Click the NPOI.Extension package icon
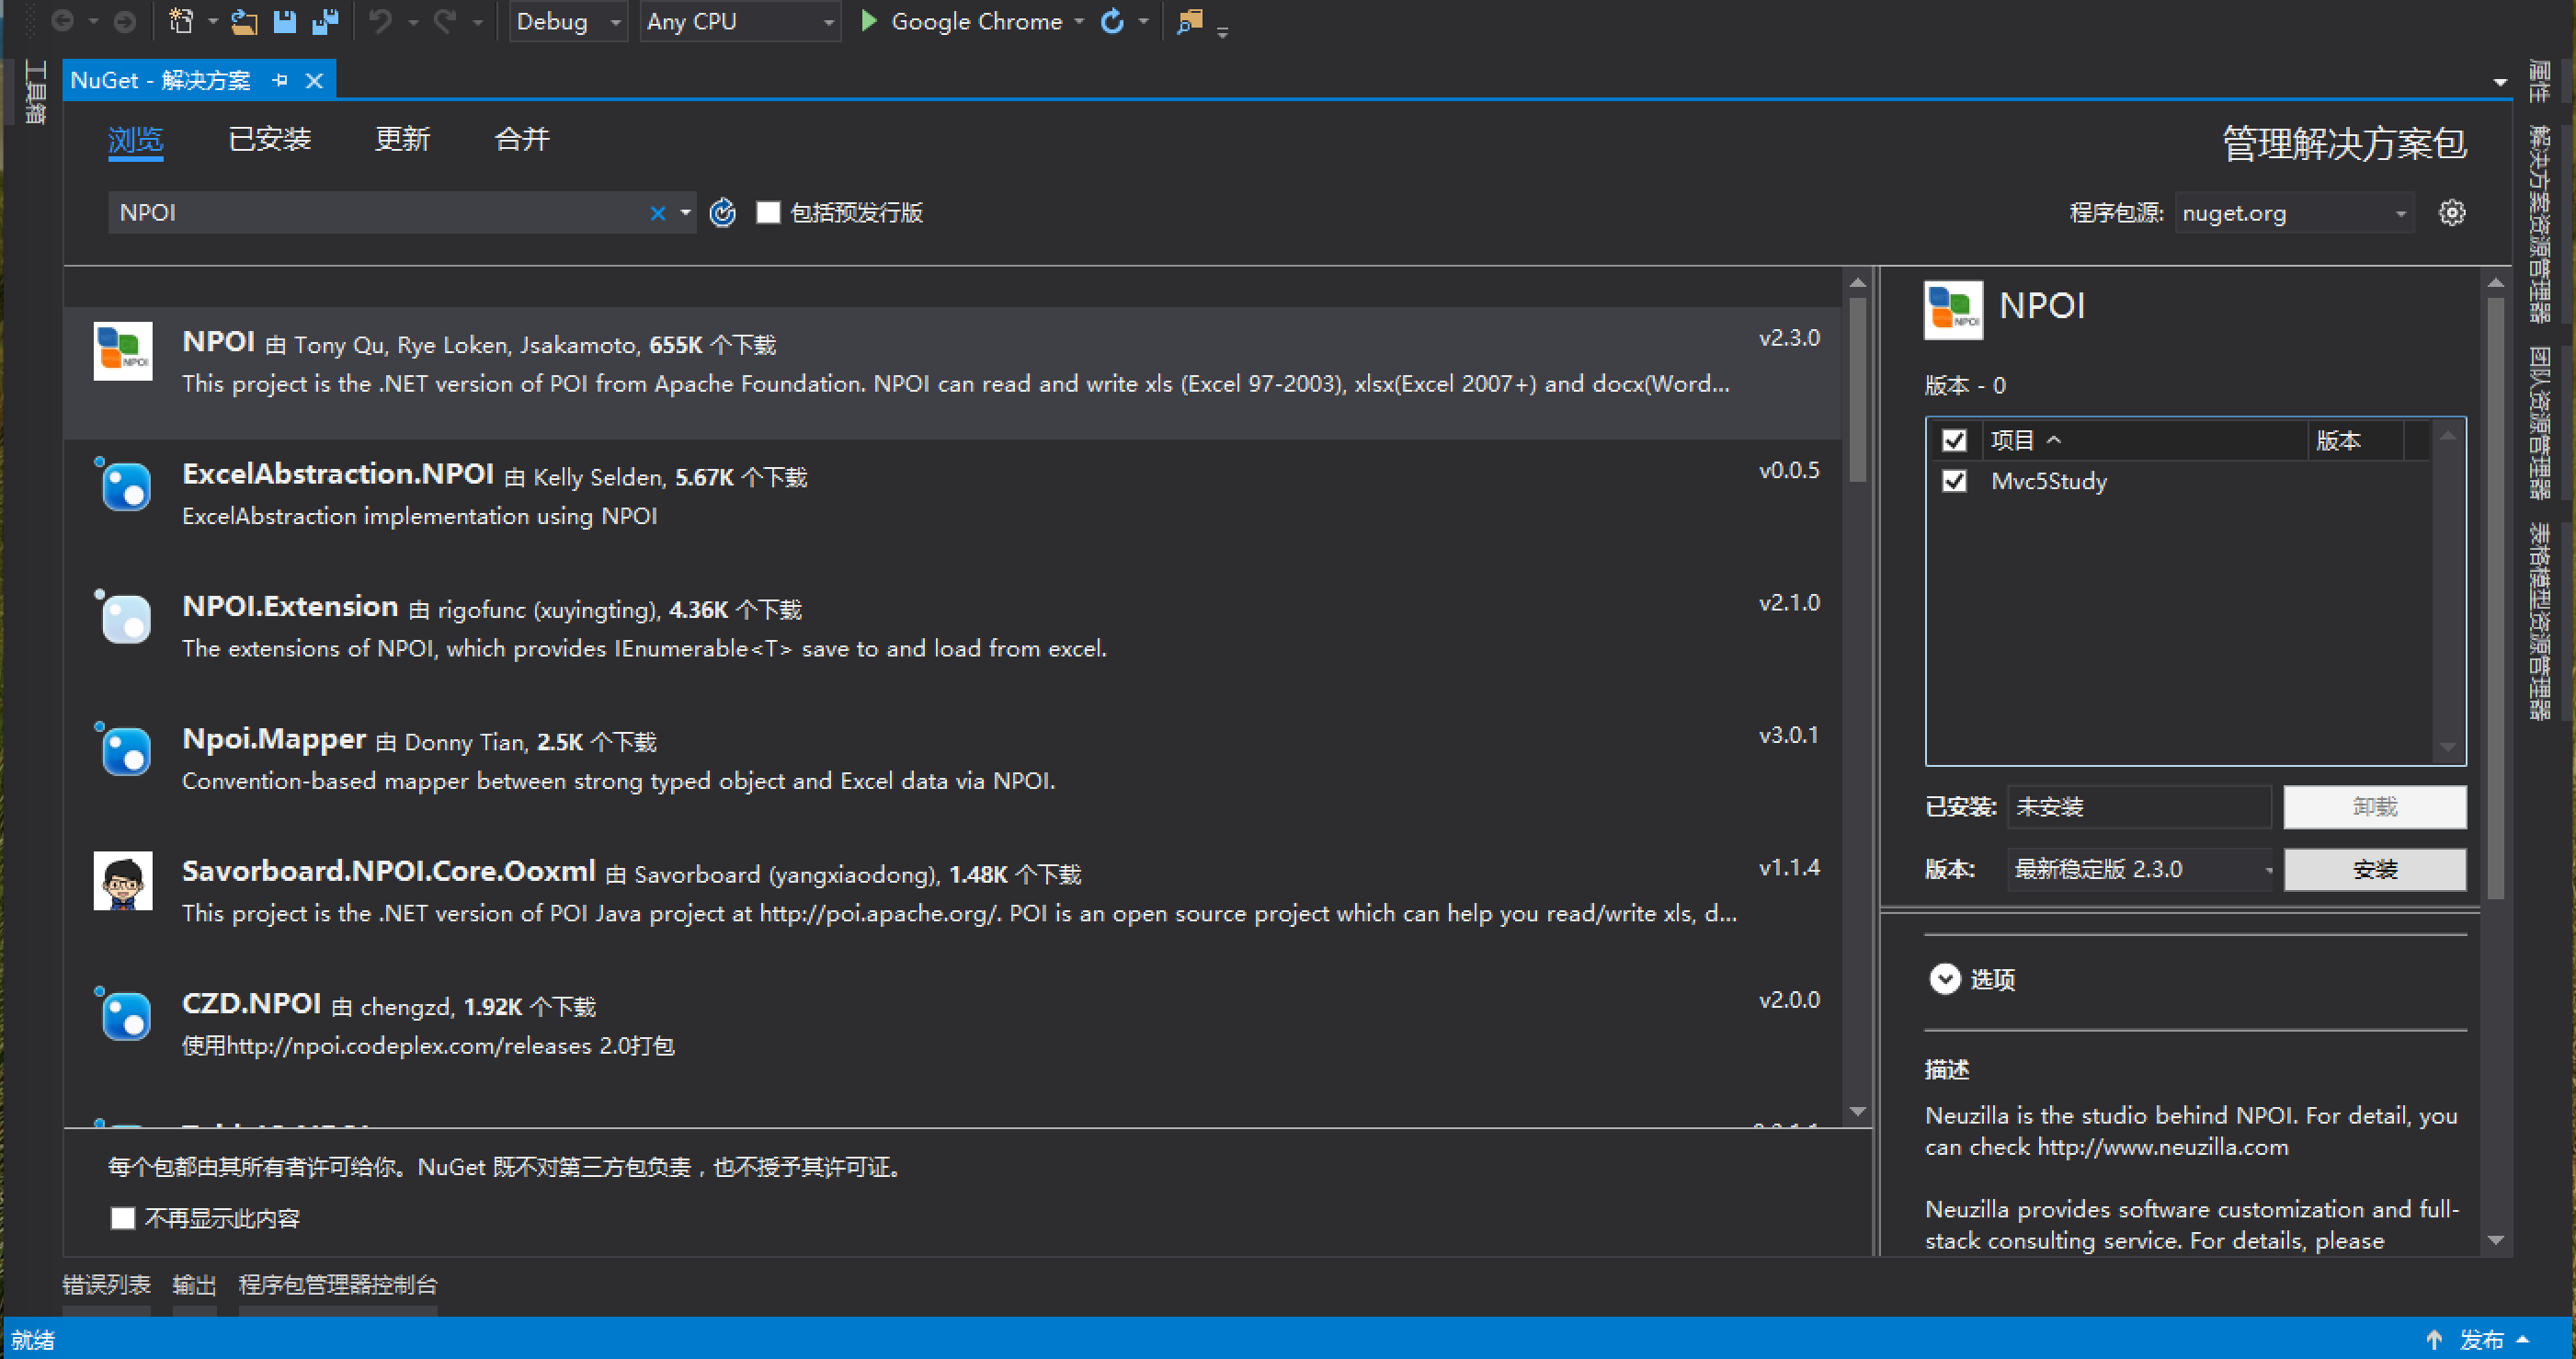Image resolution: width=2576 pixels, height=1359 pixels. (x=123, y=616)
